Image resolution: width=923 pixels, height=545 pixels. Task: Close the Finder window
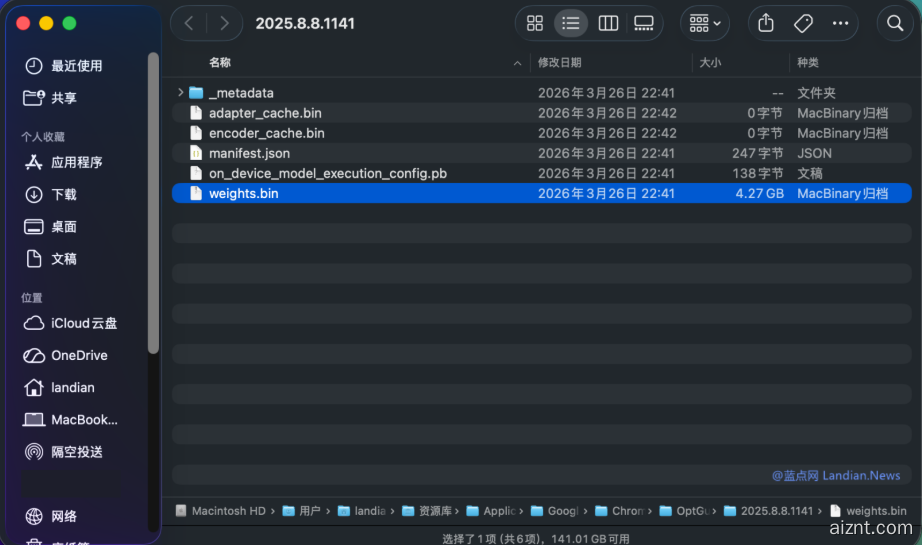pyautogui.click(x=23, y=23)
